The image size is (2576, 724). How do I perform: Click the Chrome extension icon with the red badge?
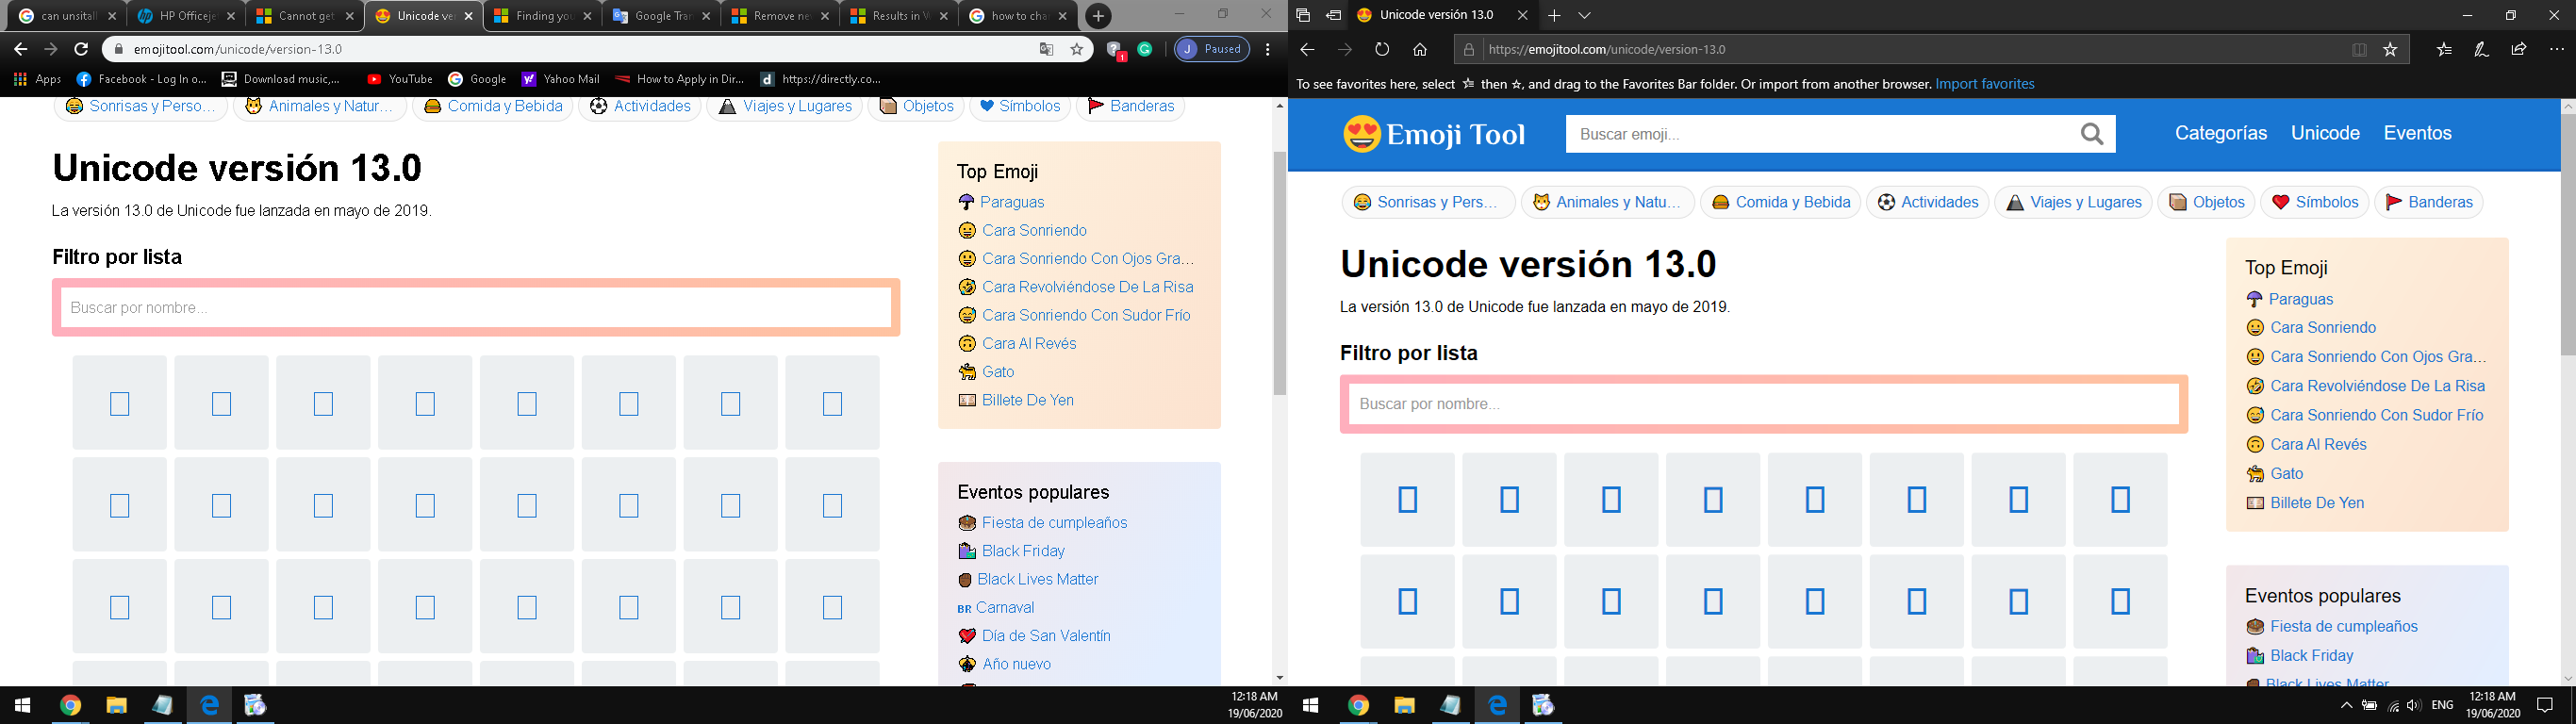pyautogui.click(x=1116, y=50)
